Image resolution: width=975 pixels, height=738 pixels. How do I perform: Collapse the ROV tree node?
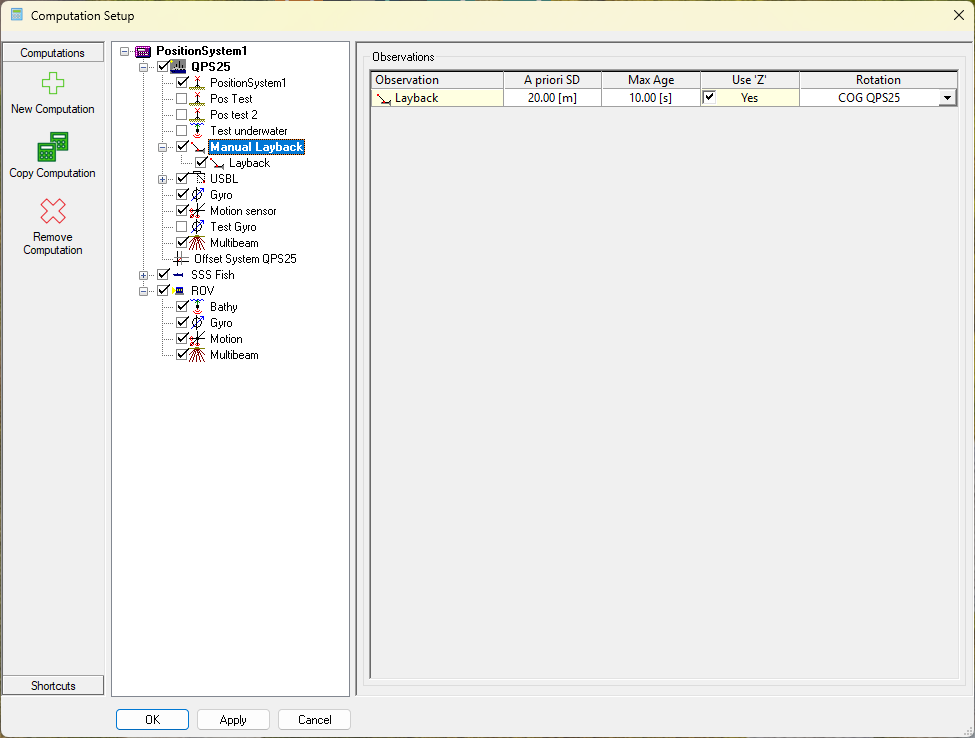(144, 291)
